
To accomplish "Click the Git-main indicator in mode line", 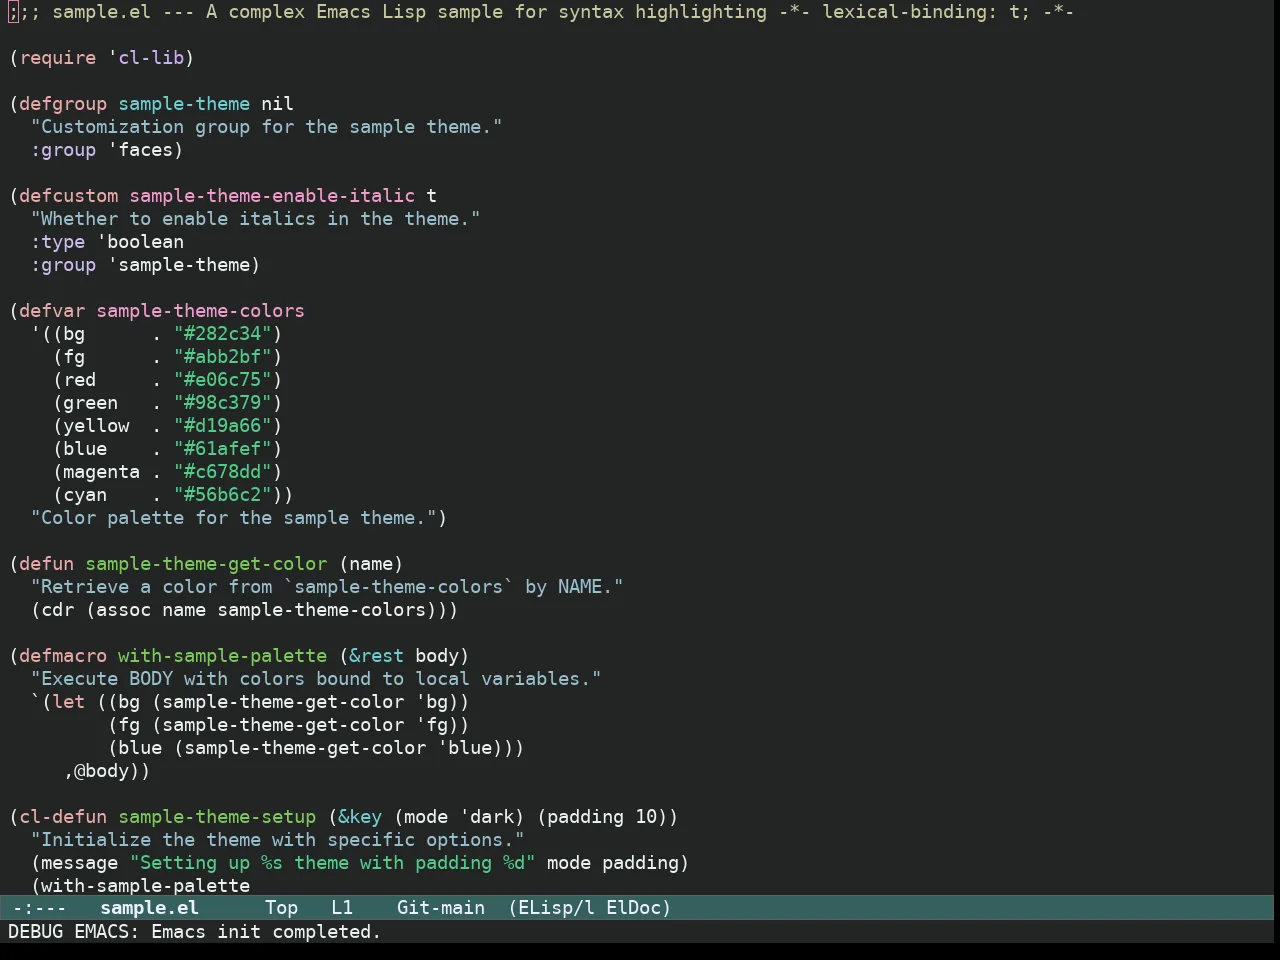I will pos(441,908).
